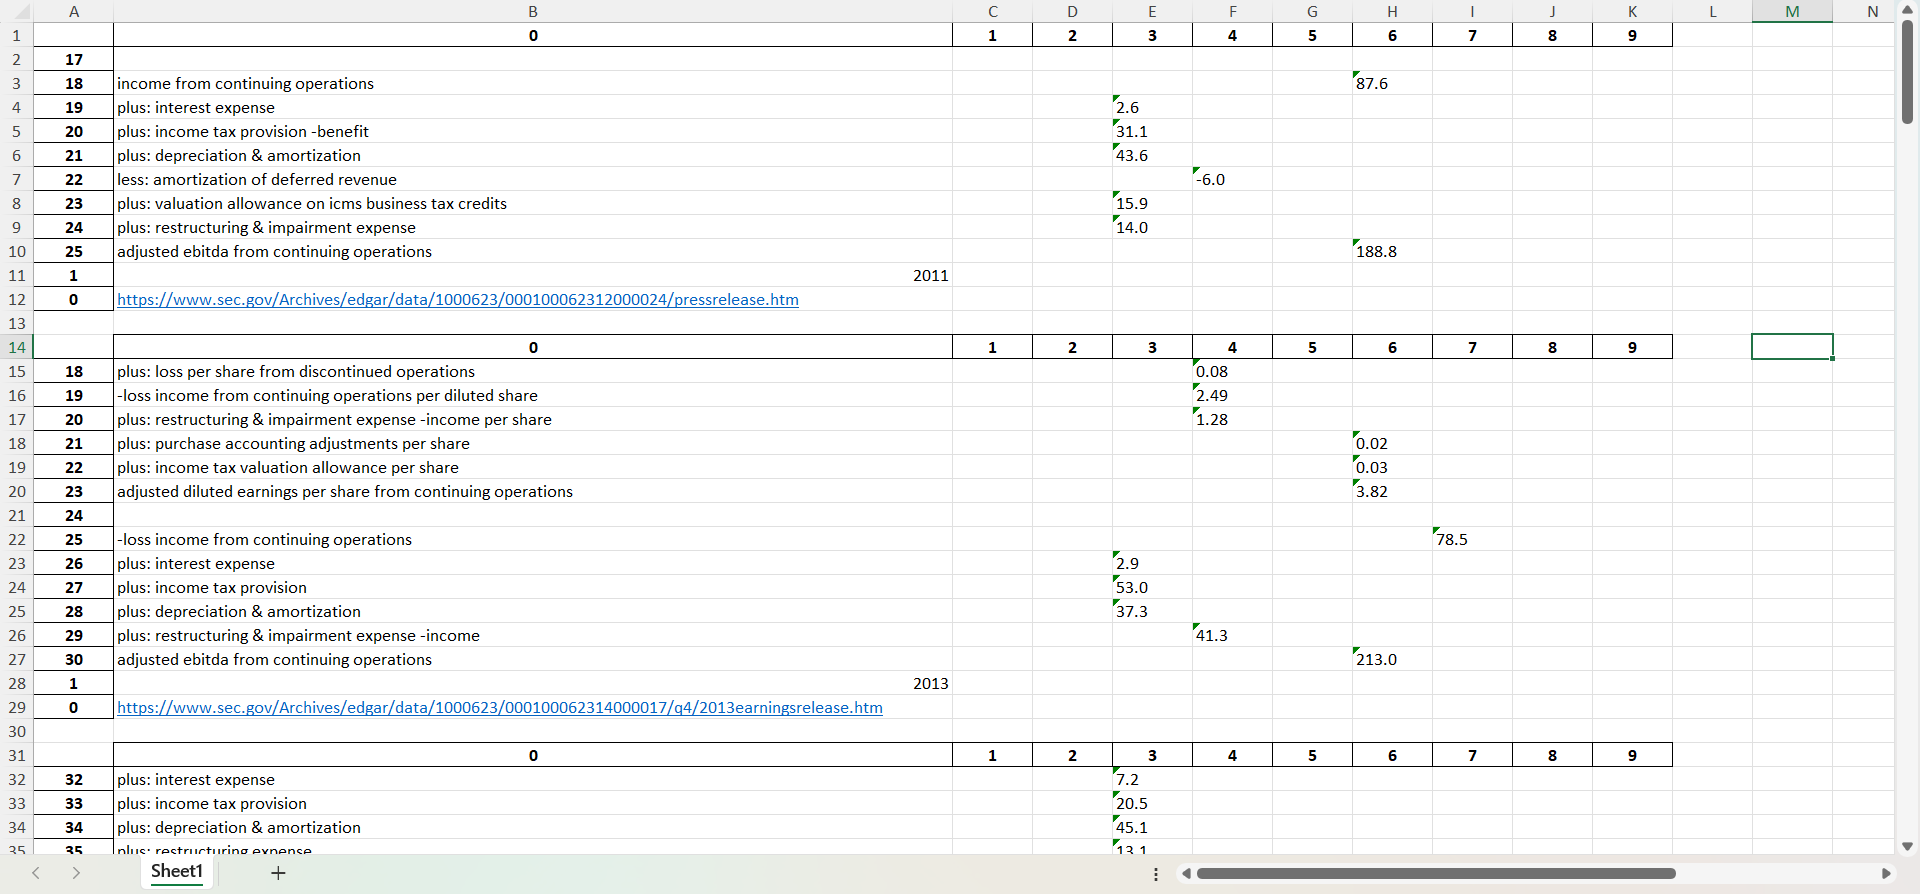This screenshot has height=894, width=1920.
Task: Click horizontal scrollbar left arrow
Action: pyautogui.click(x=1186, y=874)
